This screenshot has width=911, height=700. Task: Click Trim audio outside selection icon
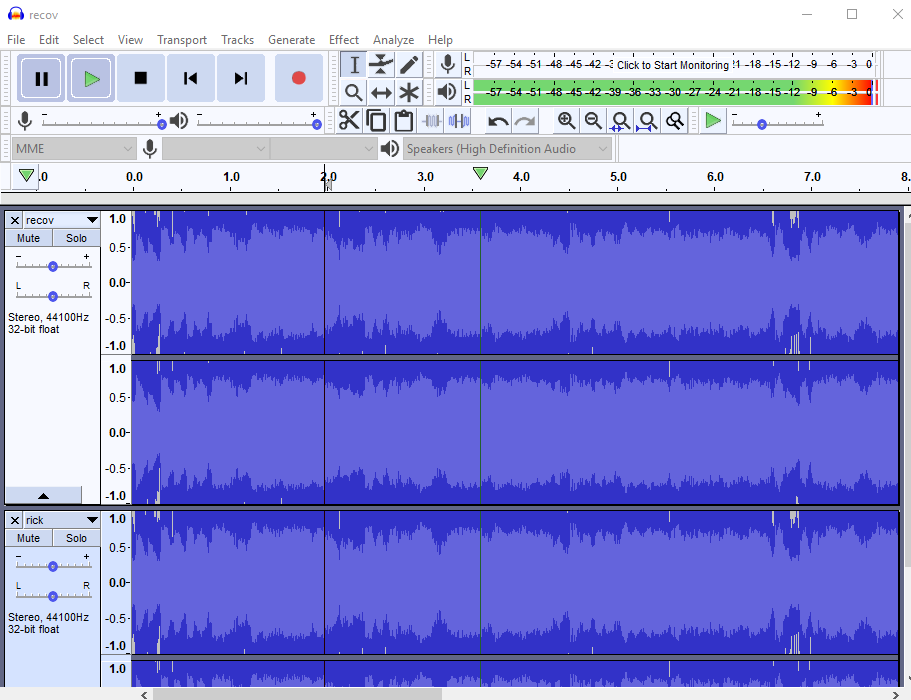click(432, 121)
